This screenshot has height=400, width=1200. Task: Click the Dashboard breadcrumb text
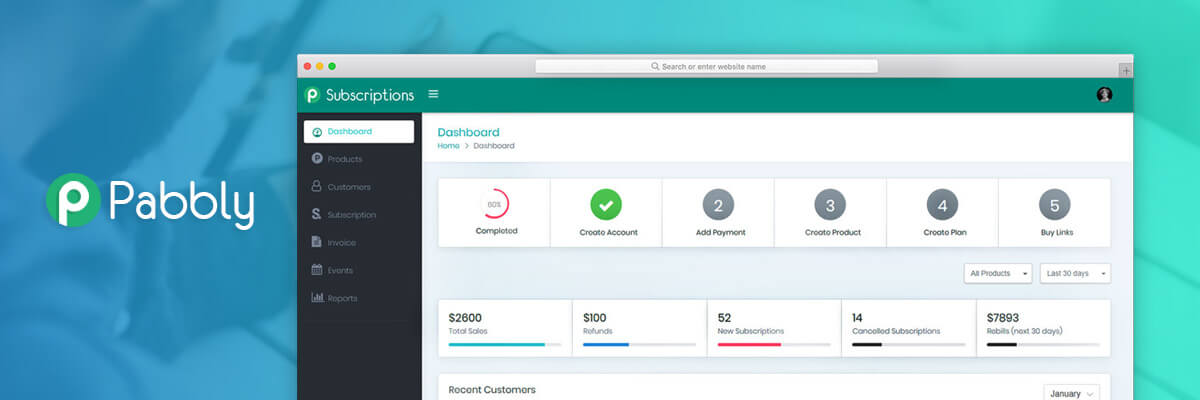[494, 146]
